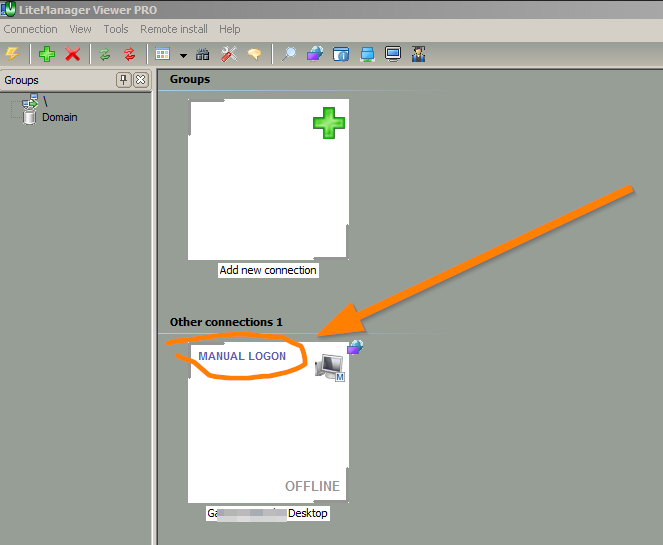Pin the Groups panel
The height and width of the screenshot is (545, 663).
(123, 80)
